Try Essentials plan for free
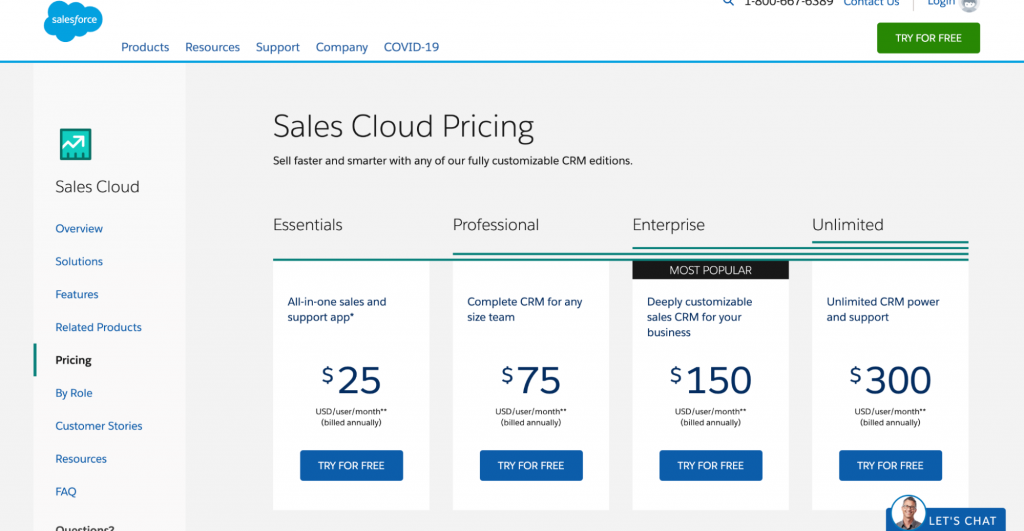This screenshot has height=531, width=1024. (x=351, y=465)
